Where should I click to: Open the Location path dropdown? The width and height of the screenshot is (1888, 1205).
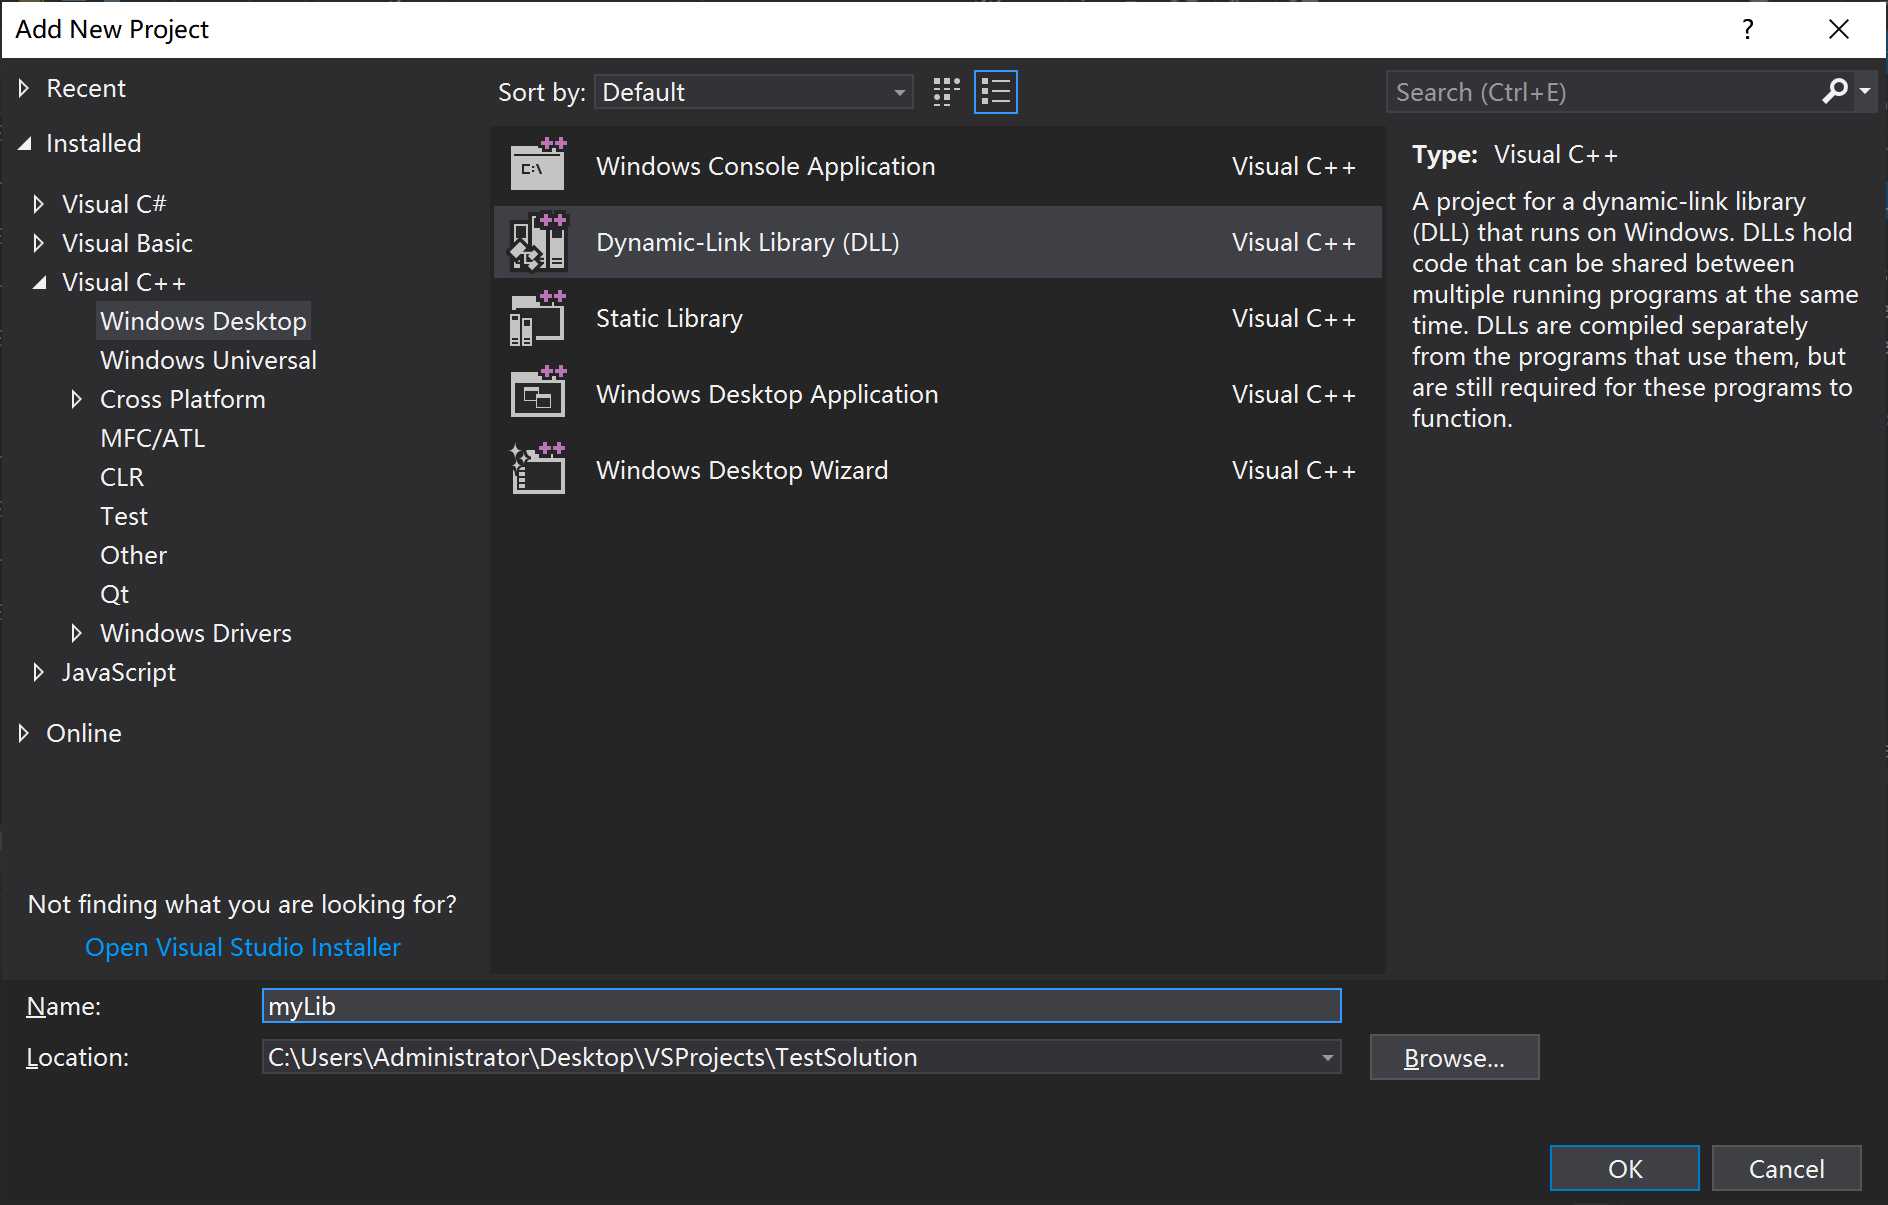(x=1327, y=1057)
